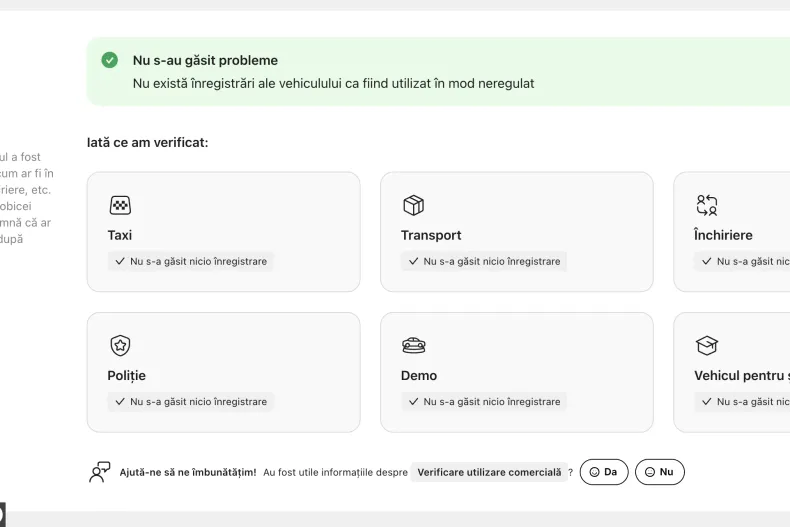
Task: Click the Închiriere card title
Action: [723, 235]
